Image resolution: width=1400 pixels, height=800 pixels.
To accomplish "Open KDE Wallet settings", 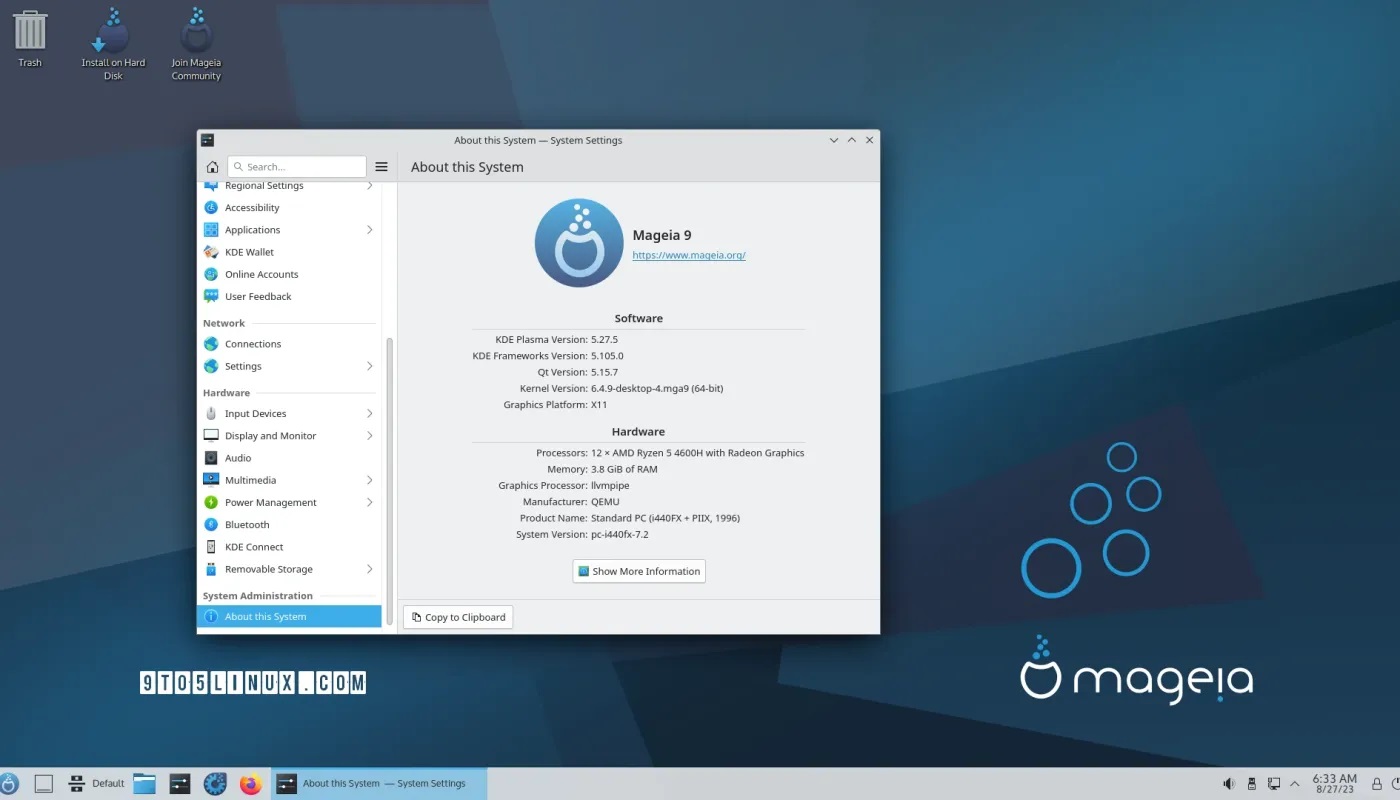I will click(290, 252).
